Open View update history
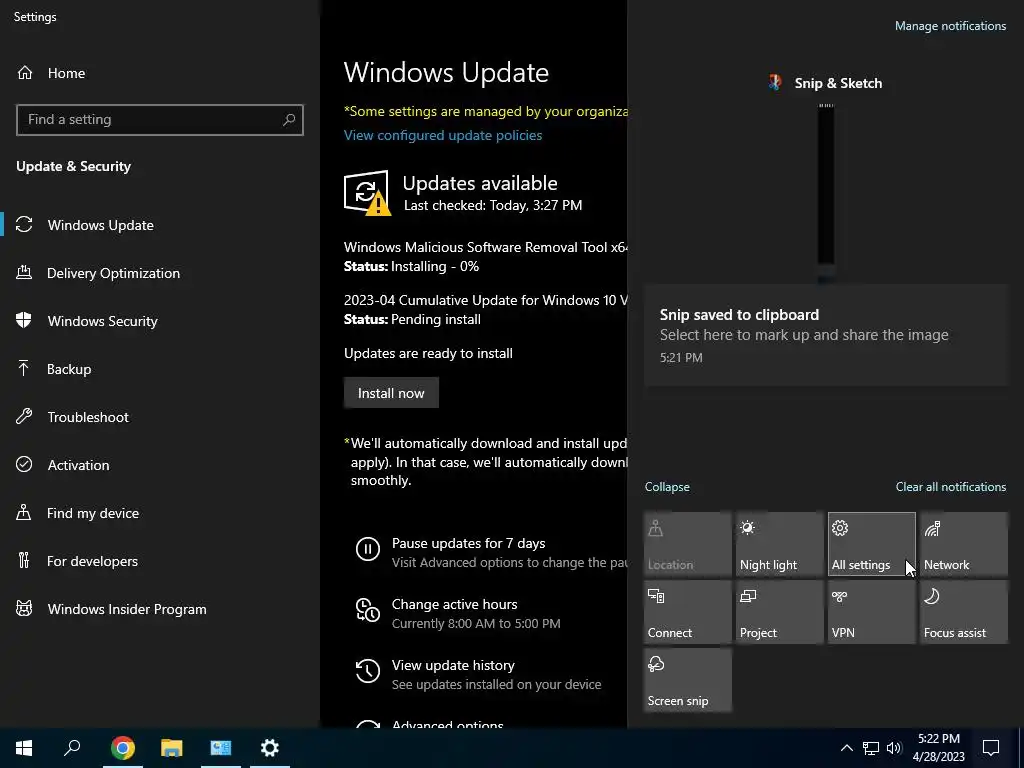Viewport: 1024px width, 768px height. [453, 665]
